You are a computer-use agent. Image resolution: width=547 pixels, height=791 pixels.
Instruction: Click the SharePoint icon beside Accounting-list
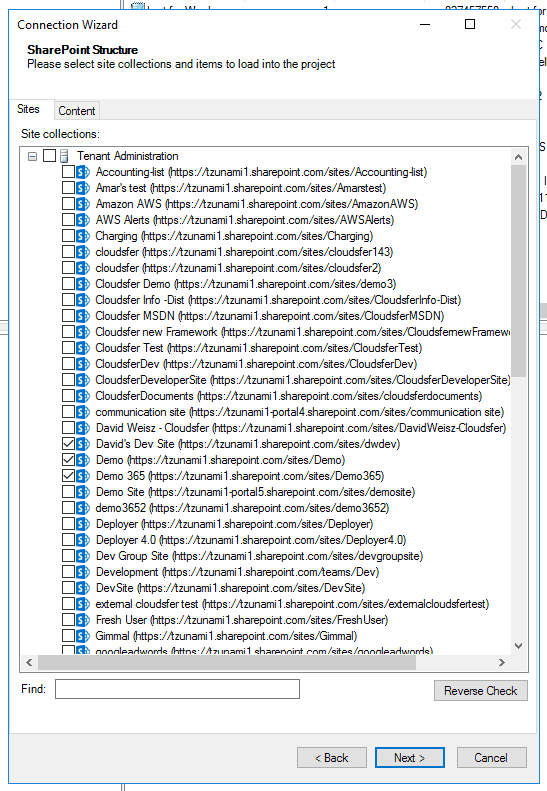[x=83, y=172]
